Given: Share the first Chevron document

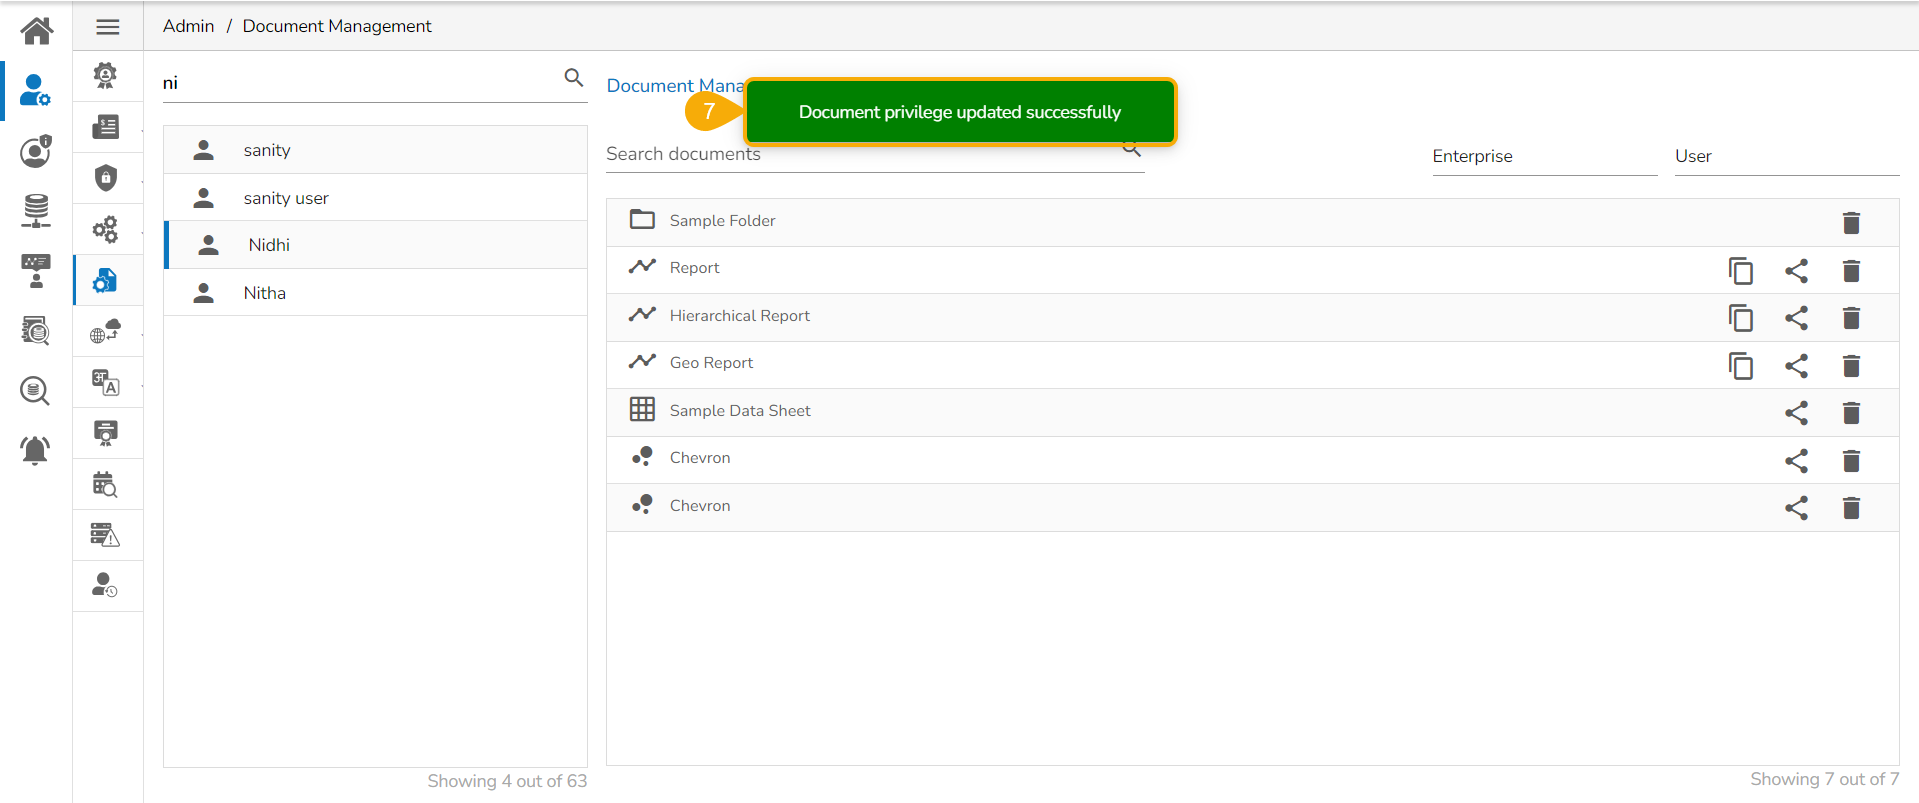Looking at the screenshot, I should [x=1796, y=460].
